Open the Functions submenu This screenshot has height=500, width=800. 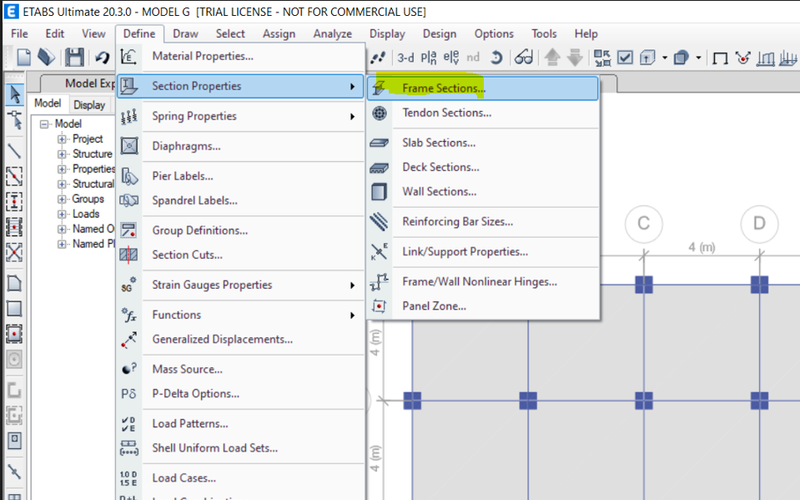pyautogui.click(x=240, y=315)
